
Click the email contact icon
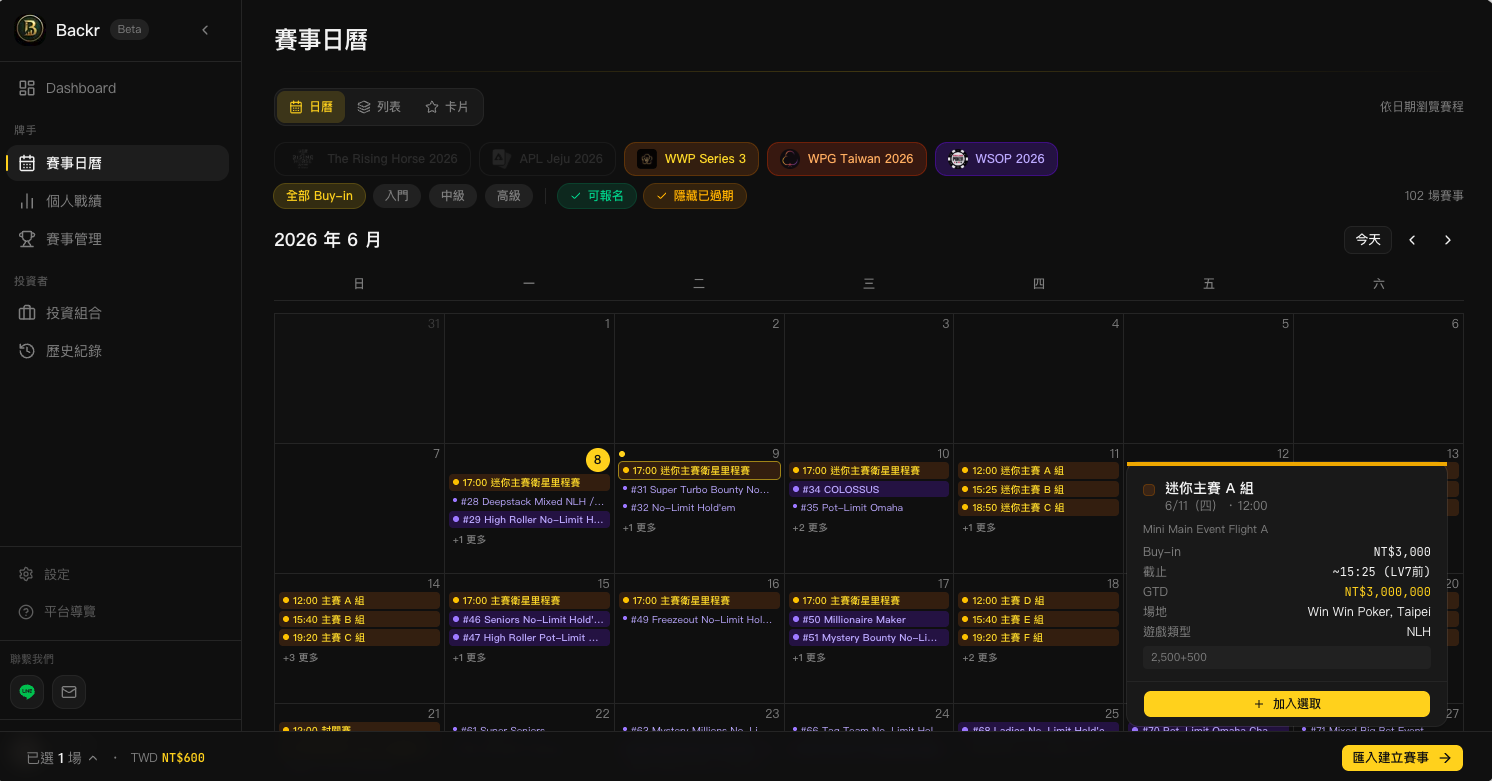click(x=69, y=691)
